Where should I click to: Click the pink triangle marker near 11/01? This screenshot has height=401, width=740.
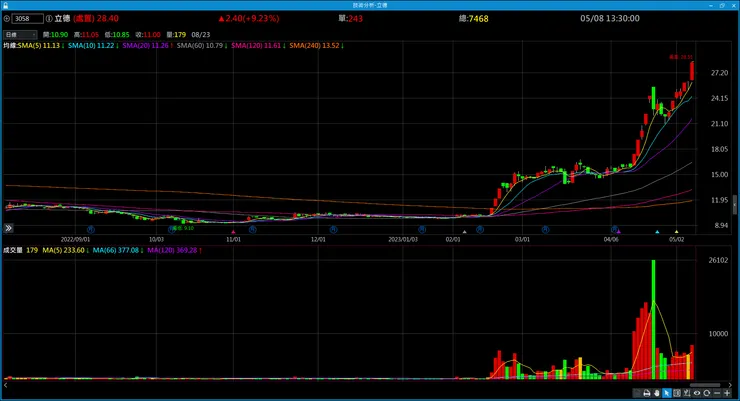[x=233, y=232]
